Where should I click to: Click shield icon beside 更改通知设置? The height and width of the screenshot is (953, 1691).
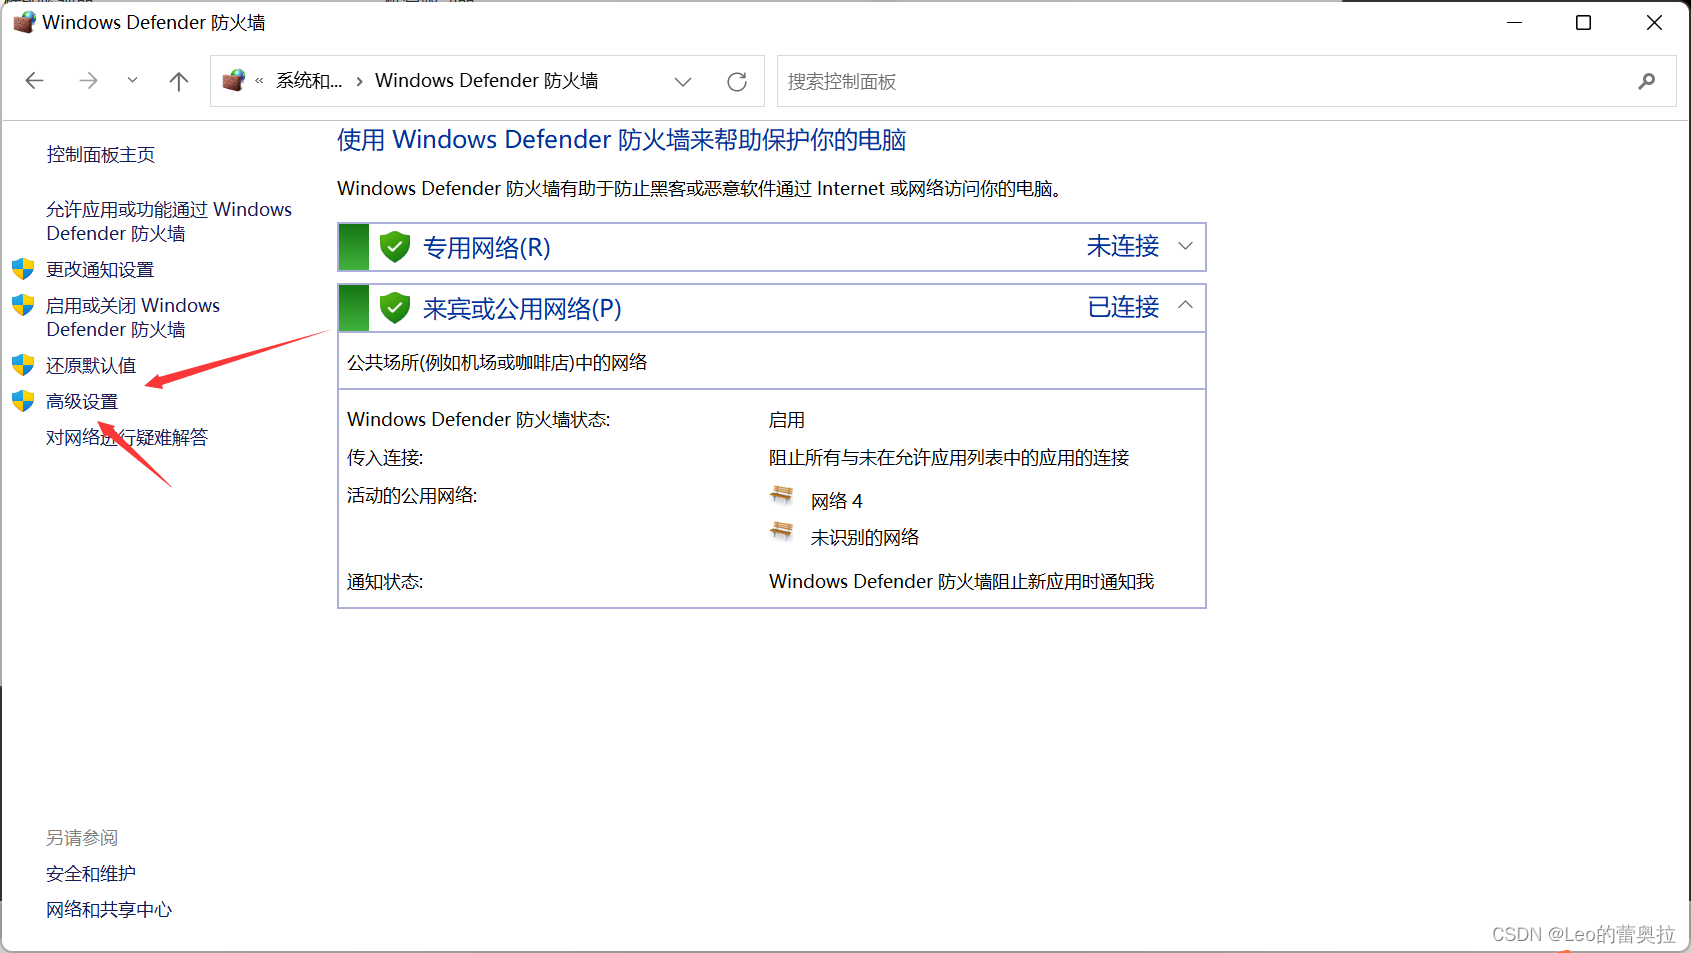pyautogui.click(x=23, y=269)
